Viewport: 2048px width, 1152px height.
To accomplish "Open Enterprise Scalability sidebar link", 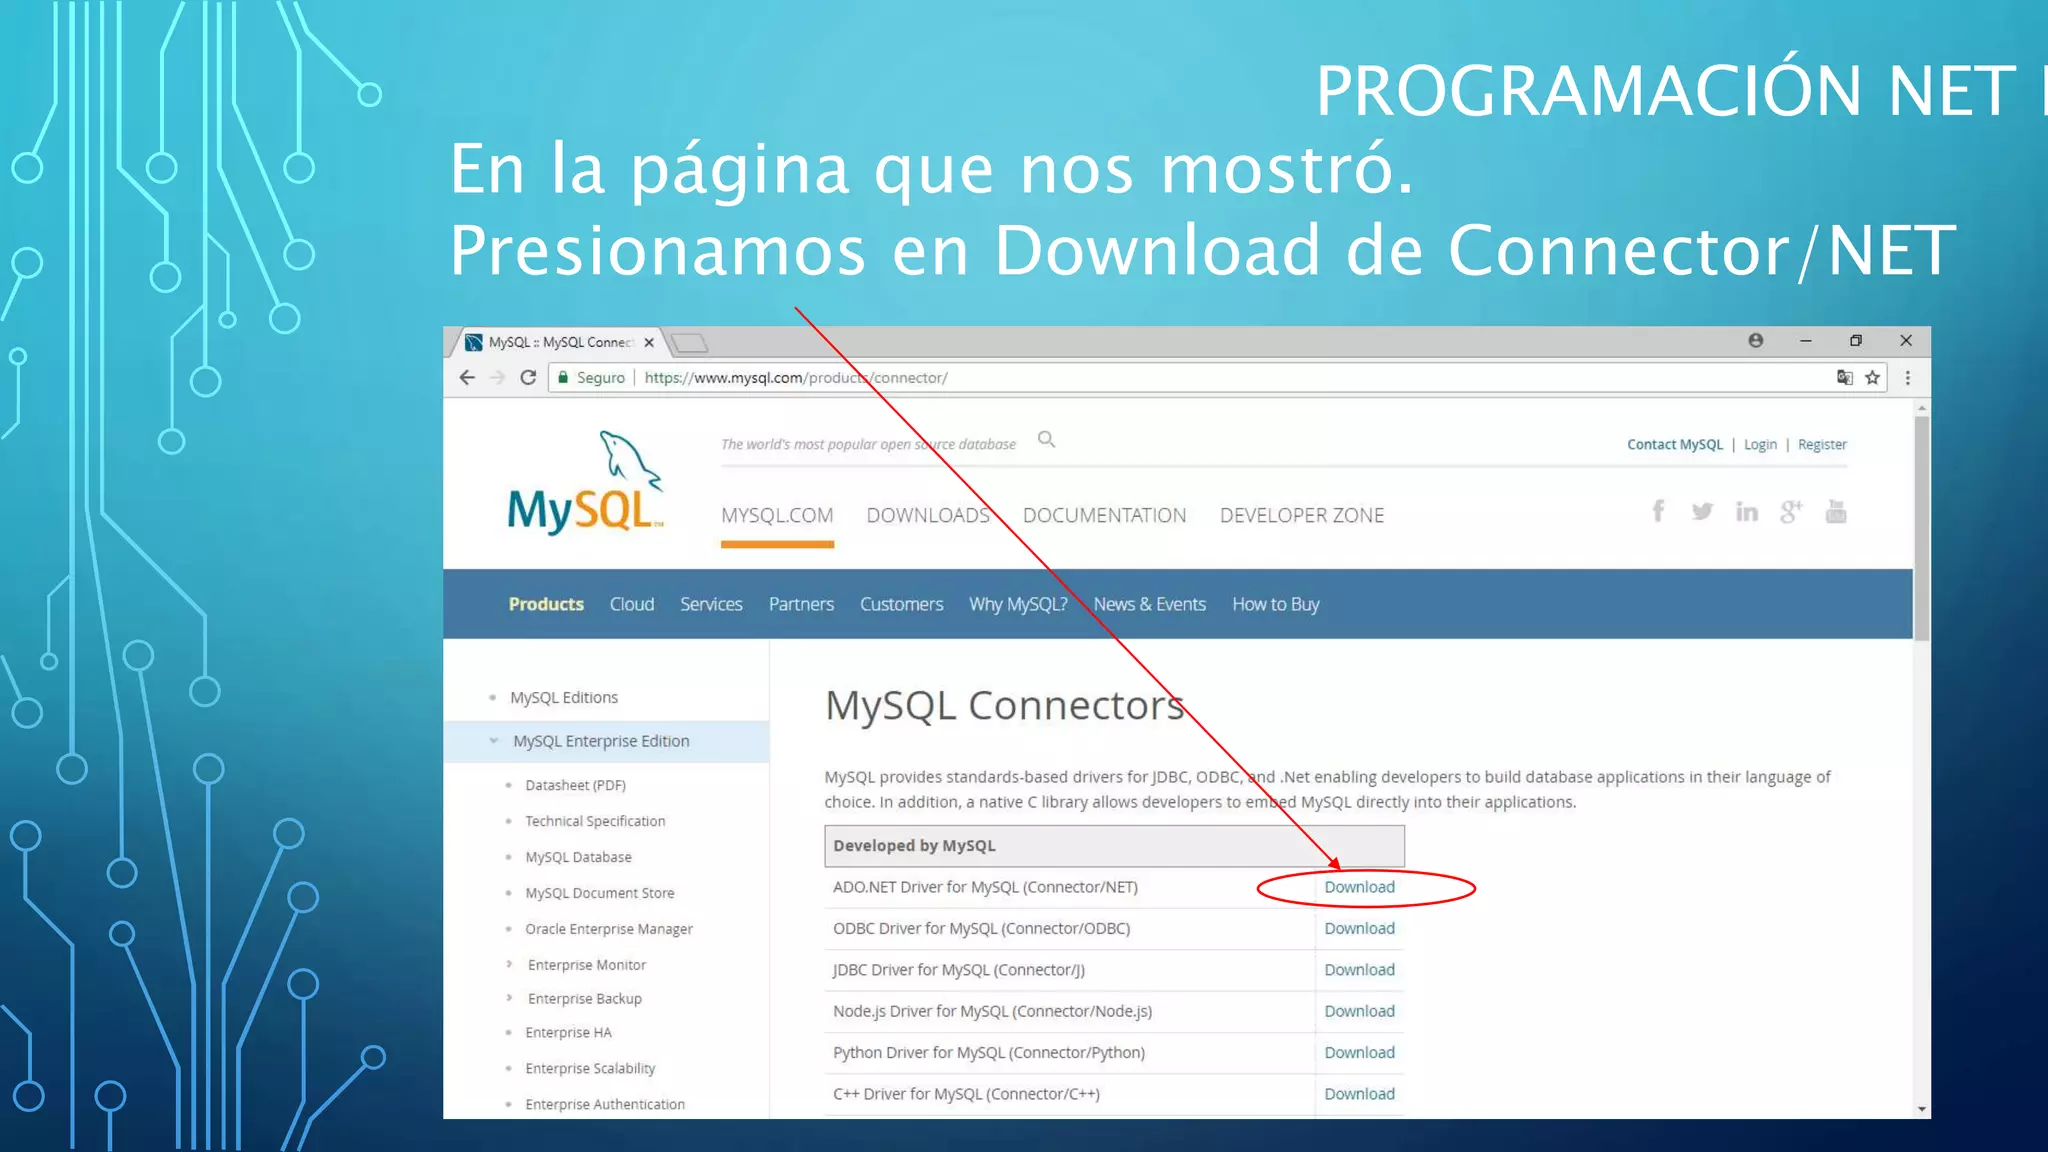I will point(590,1068).
